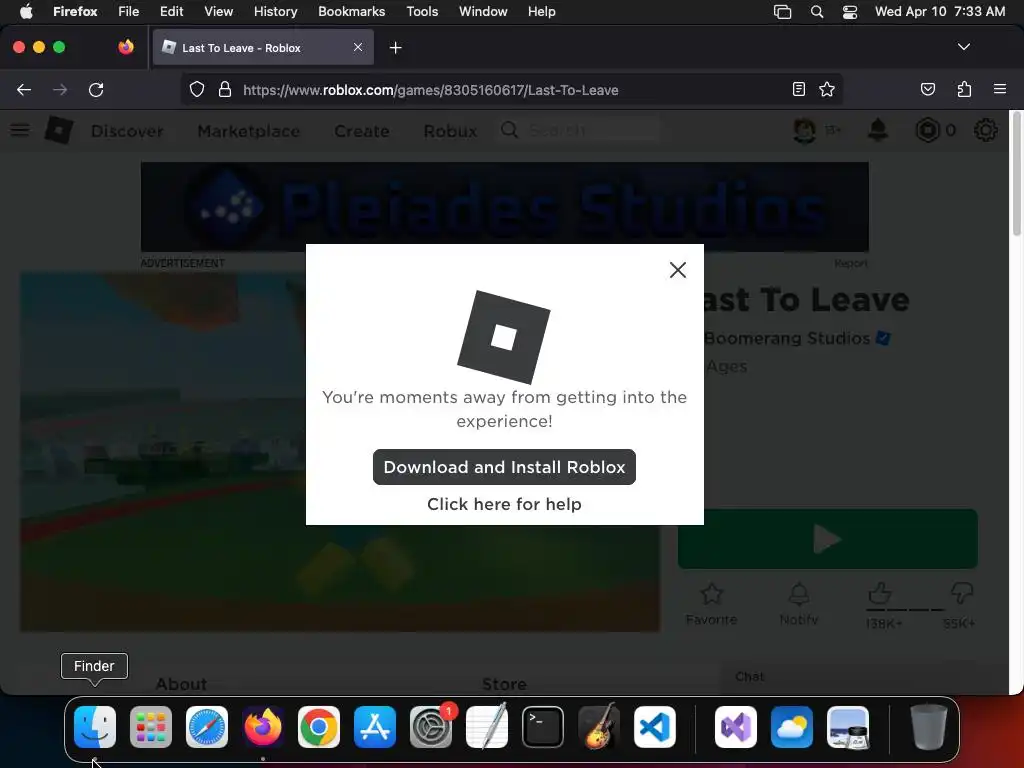The image size is (1024, 768).
Task: Open Spotlight search in menu bar
Action: [x=816, y=12]
